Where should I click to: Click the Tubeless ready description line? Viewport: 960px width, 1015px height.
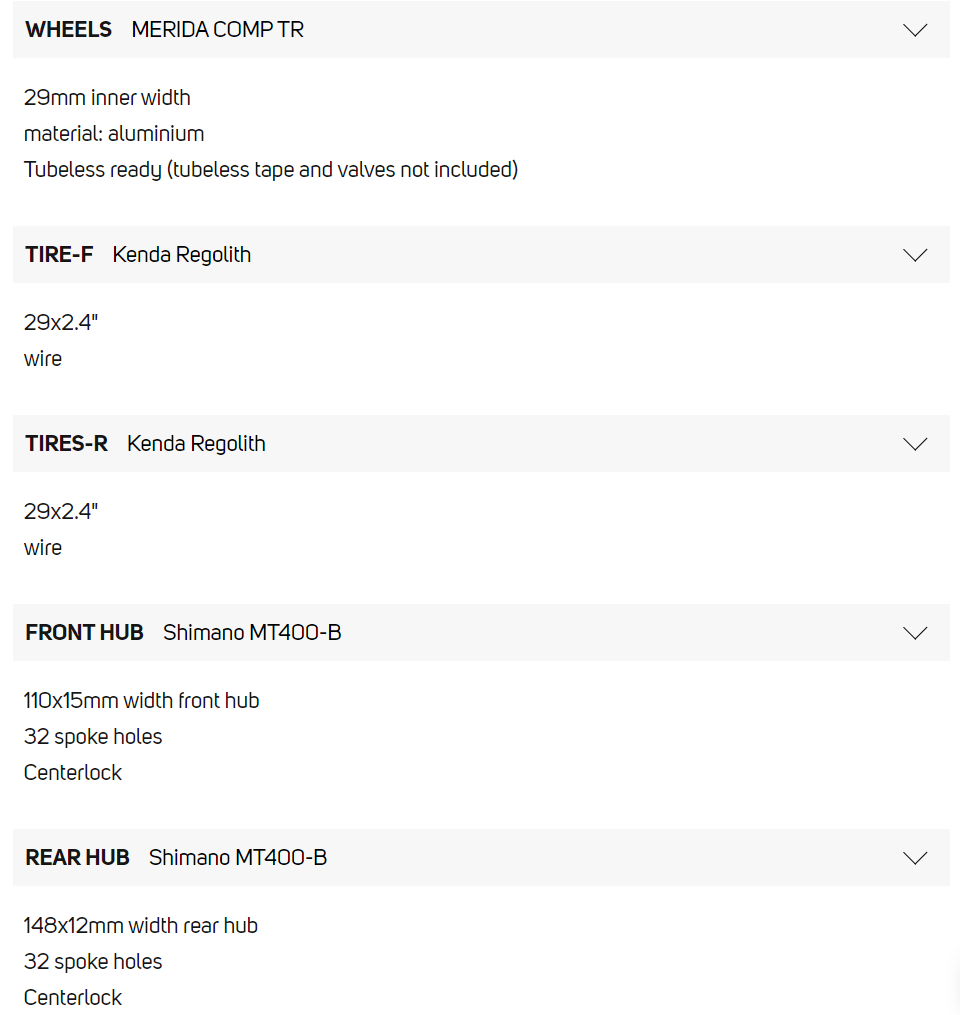coord(271,170)
